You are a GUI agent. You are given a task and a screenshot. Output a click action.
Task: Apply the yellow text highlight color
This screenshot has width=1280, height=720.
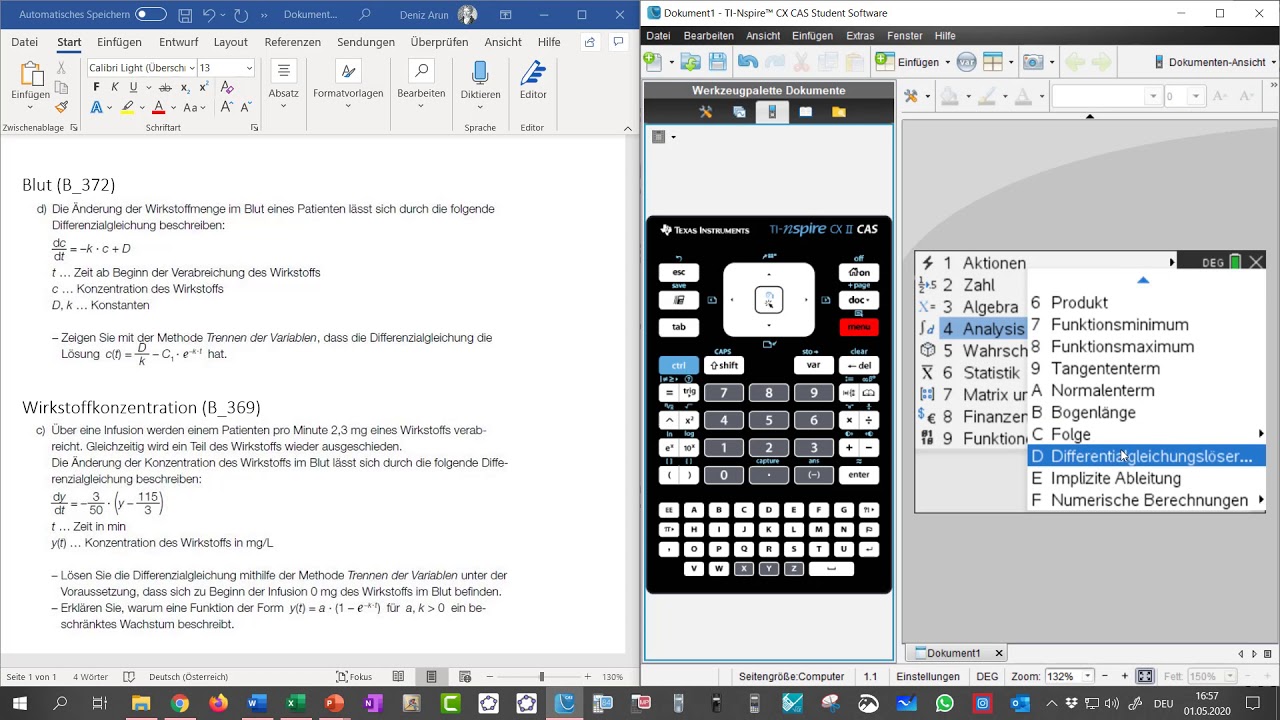[x=127, y=107]
